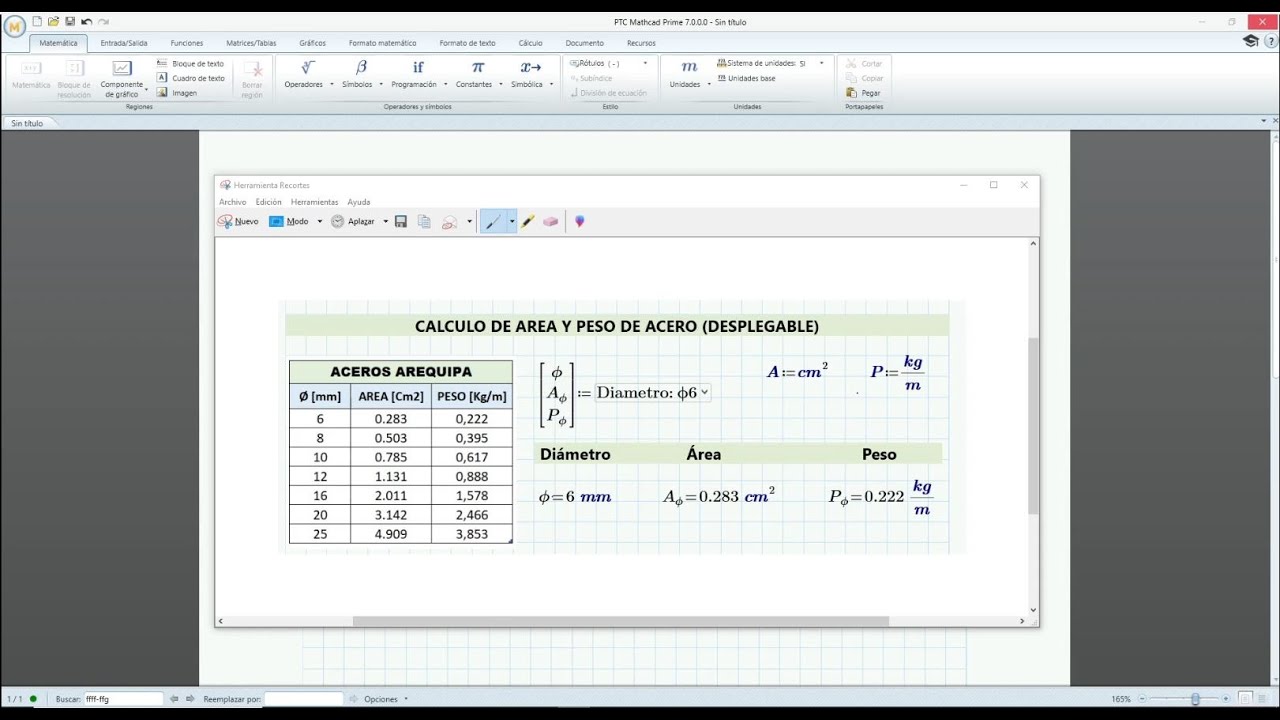Open the Opciones search menu

pos(385,699)
